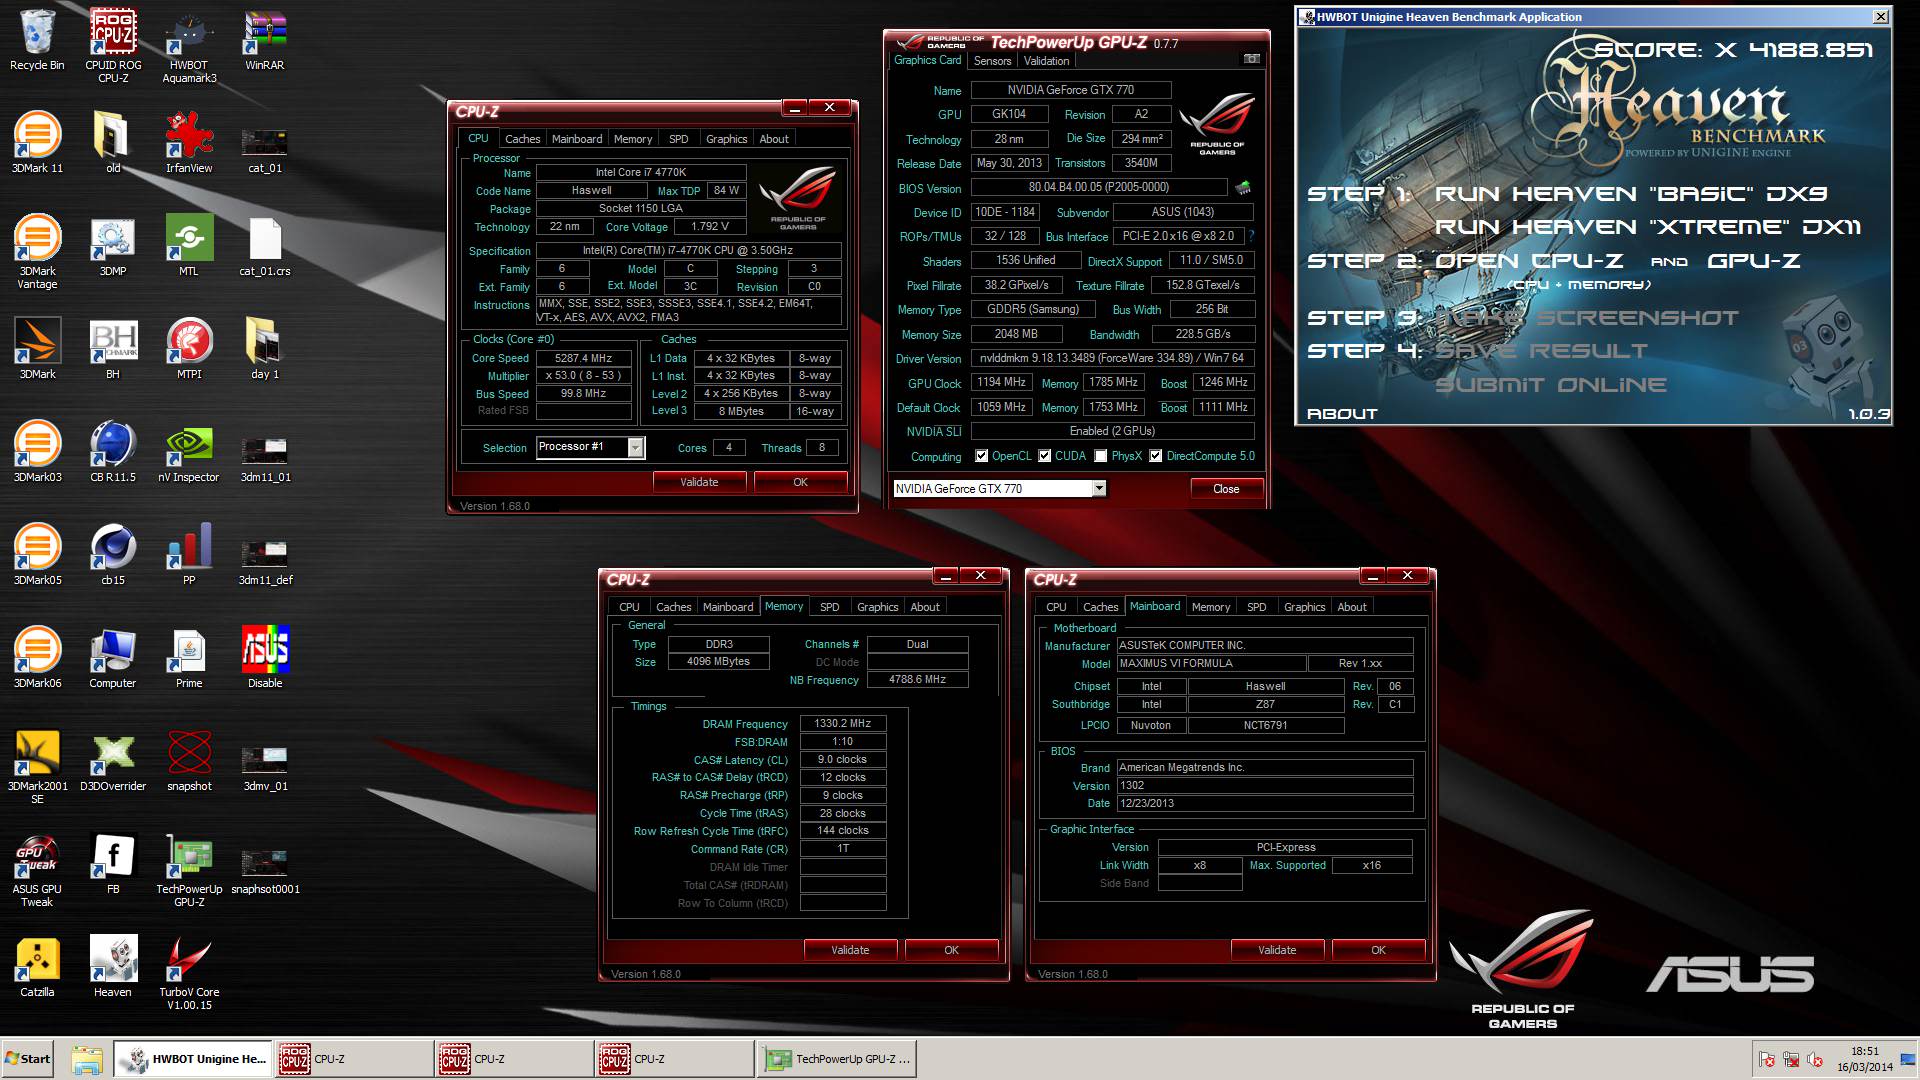This screenshot has width=1920, height=1080.
Task: Toggle the OpenCL checkbox in GPU-Z
Action: point(981,456)
